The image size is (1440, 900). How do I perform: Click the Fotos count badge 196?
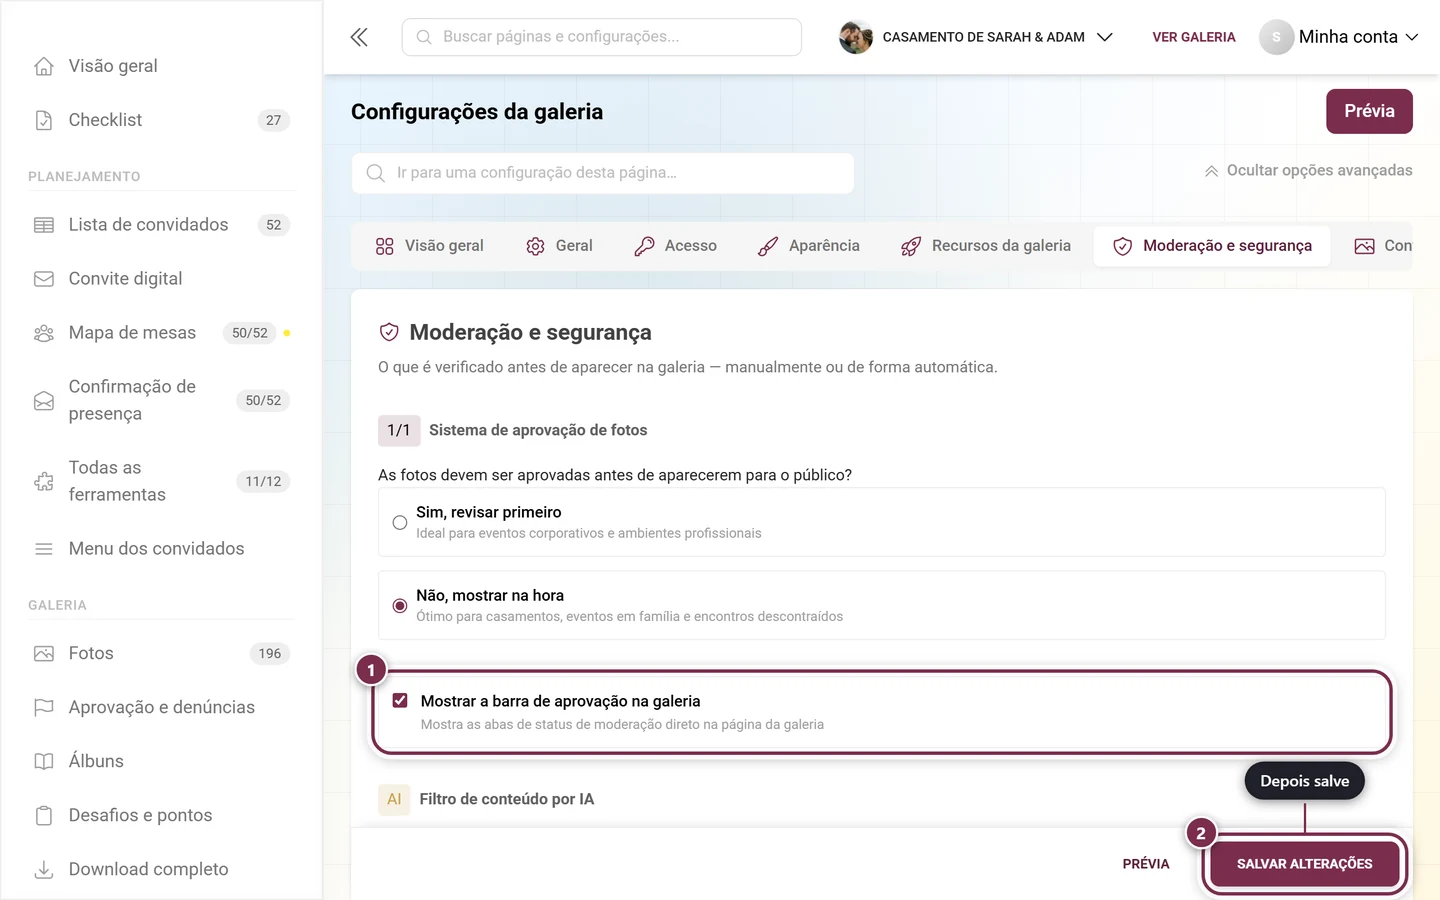coord(270,654)
